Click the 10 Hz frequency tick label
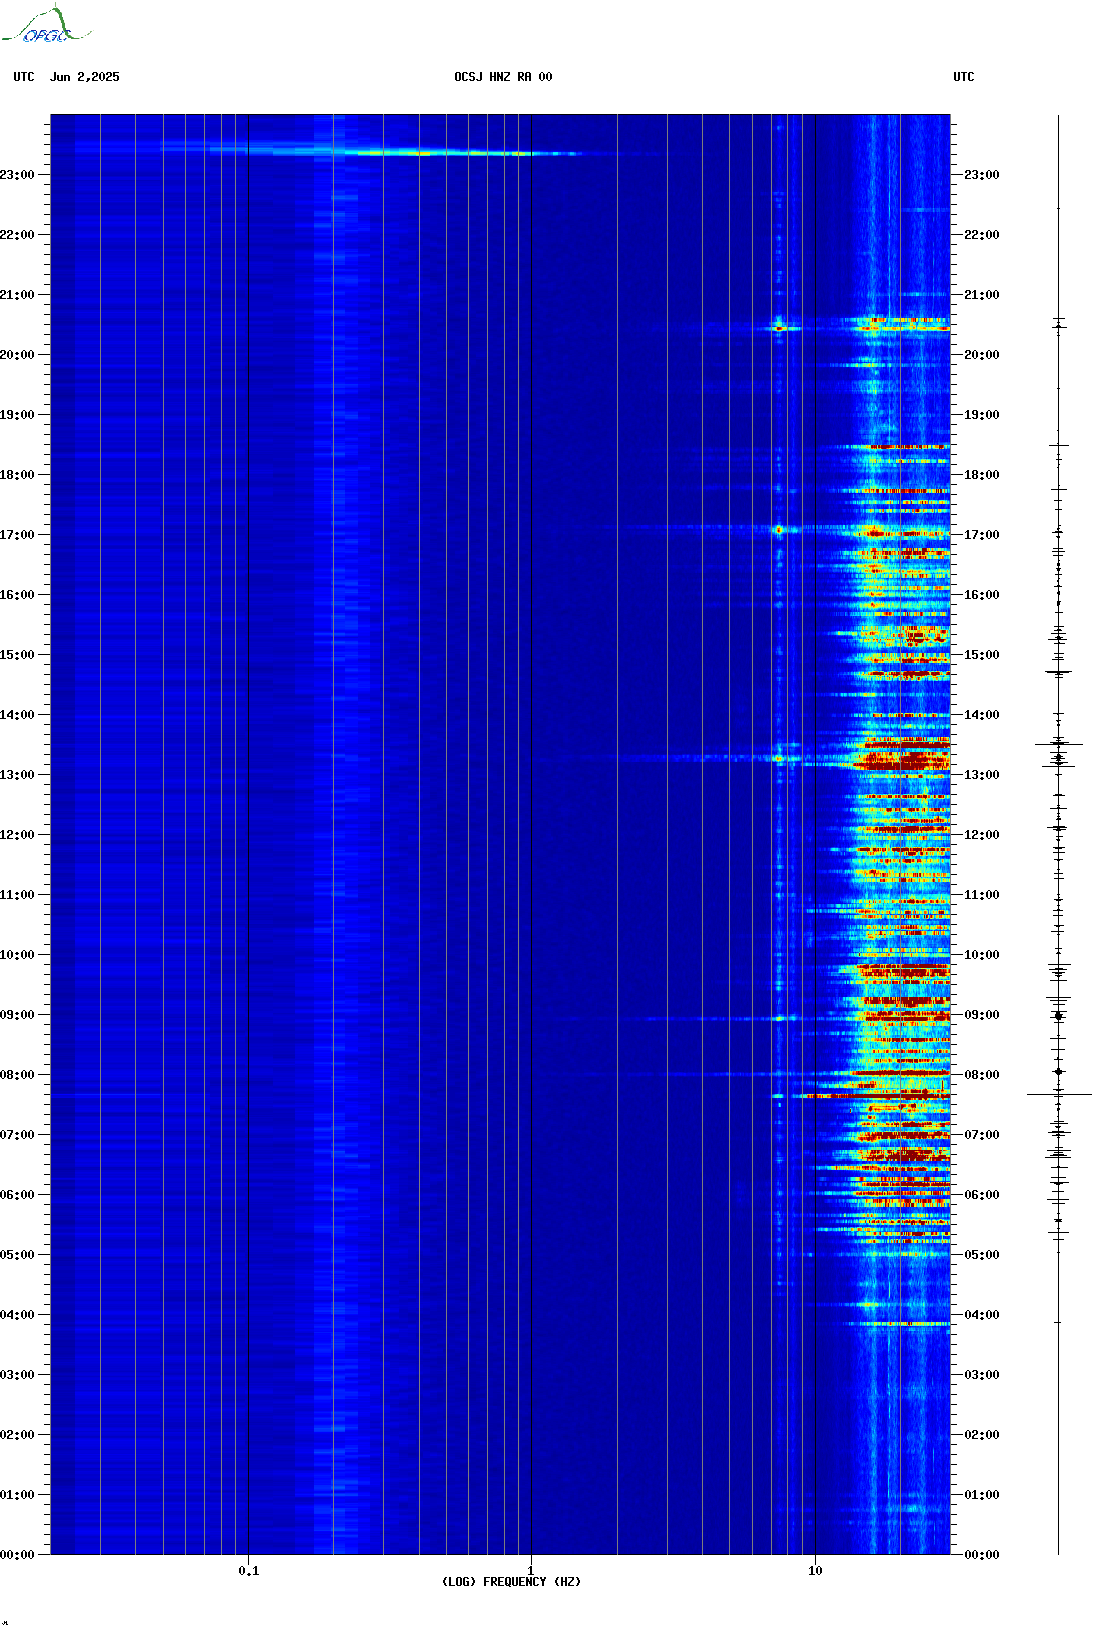Image resolution: width=1102 pixels, height=1634 pixels. tap(815, 1571)
